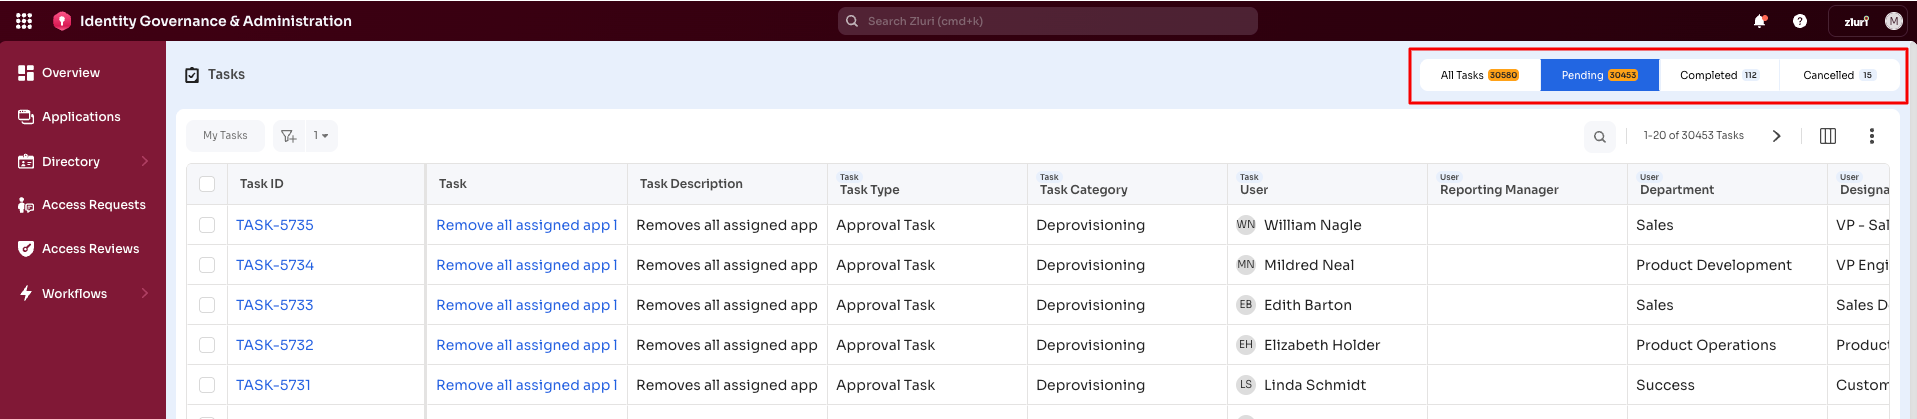The height and width of the screenshot is (419, 1917).
Task: Check the TASK-5733 row checkbox
Action: click(207, 305)
